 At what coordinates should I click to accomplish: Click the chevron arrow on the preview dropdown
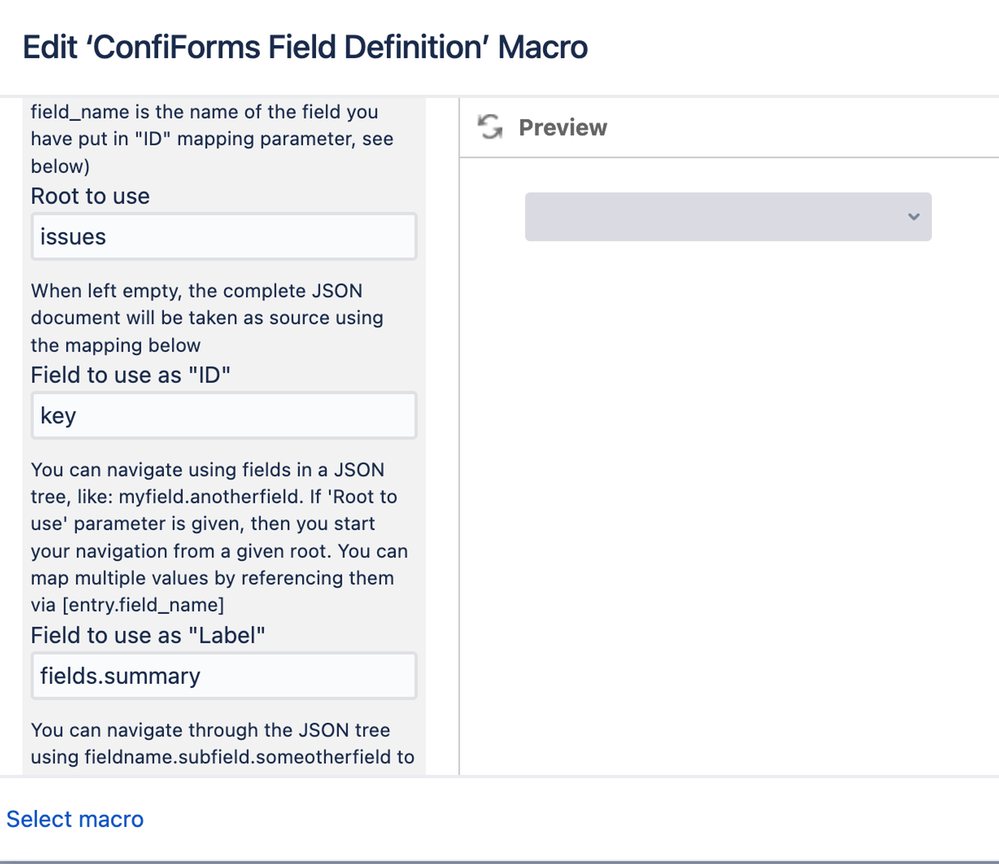point(914,217)
